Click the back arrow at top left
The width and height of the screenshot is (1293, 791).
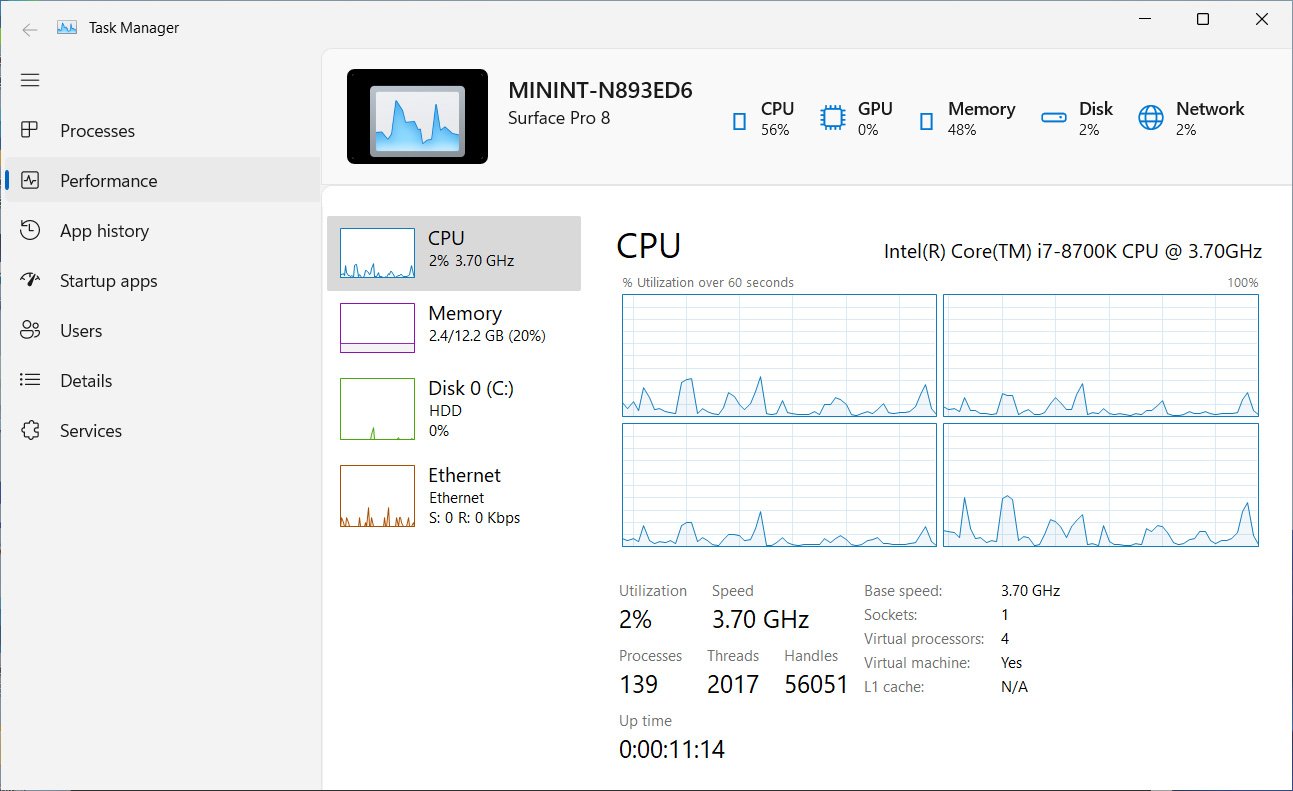(x=30, y=28)
